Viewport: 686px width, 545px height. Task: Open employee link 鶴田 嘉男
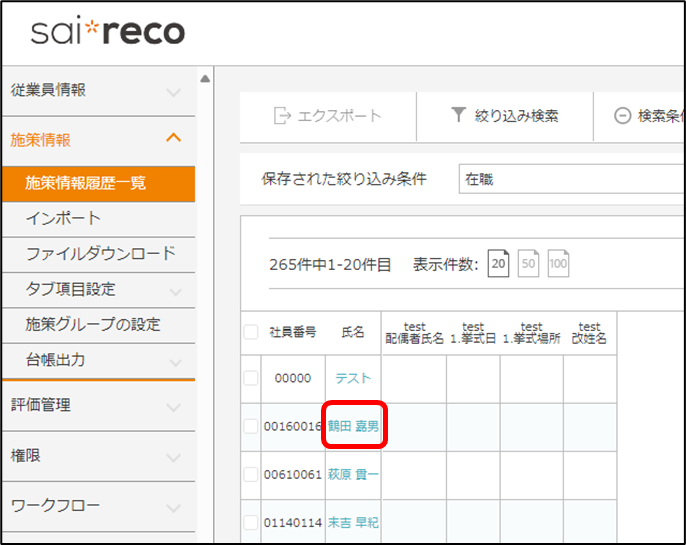pyautogui.click(x=353, y=426)
